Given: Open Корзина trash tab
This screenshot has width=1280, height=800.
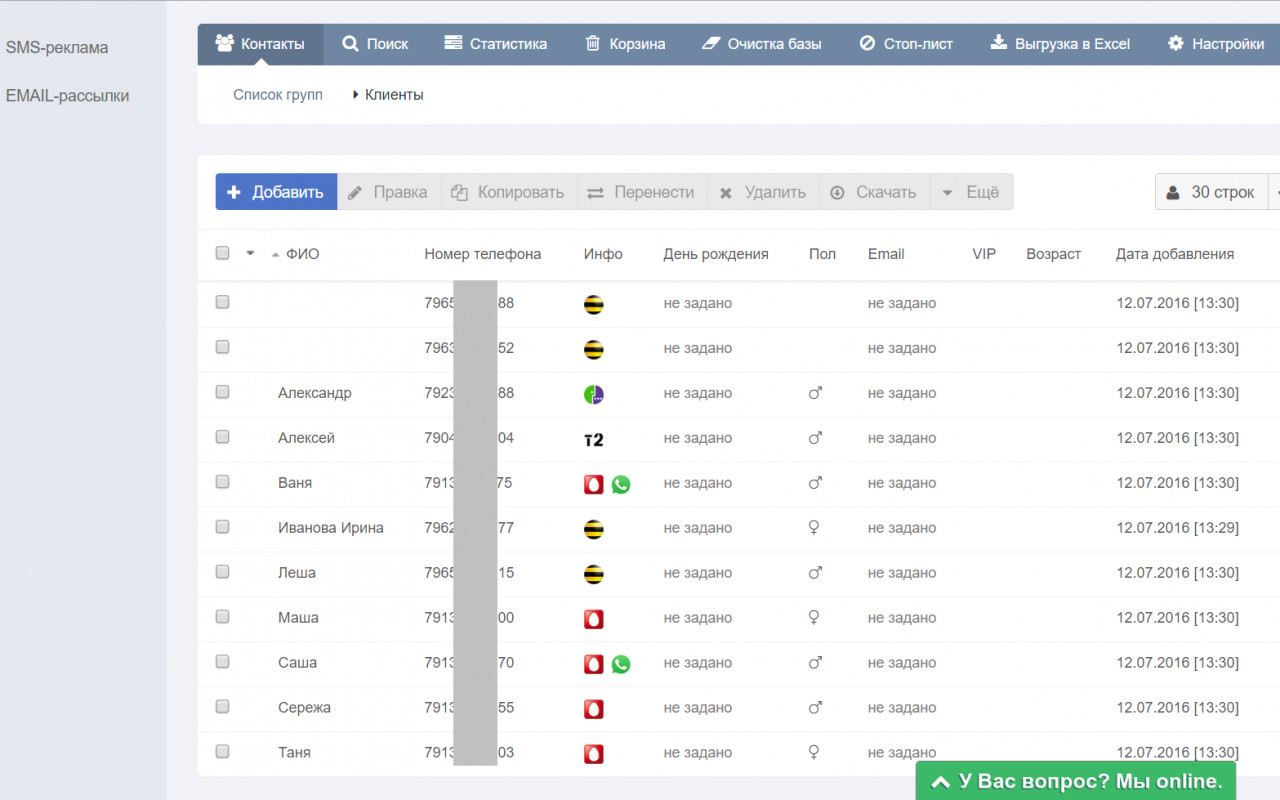Looking at the screenshot, I should (625, 44).
